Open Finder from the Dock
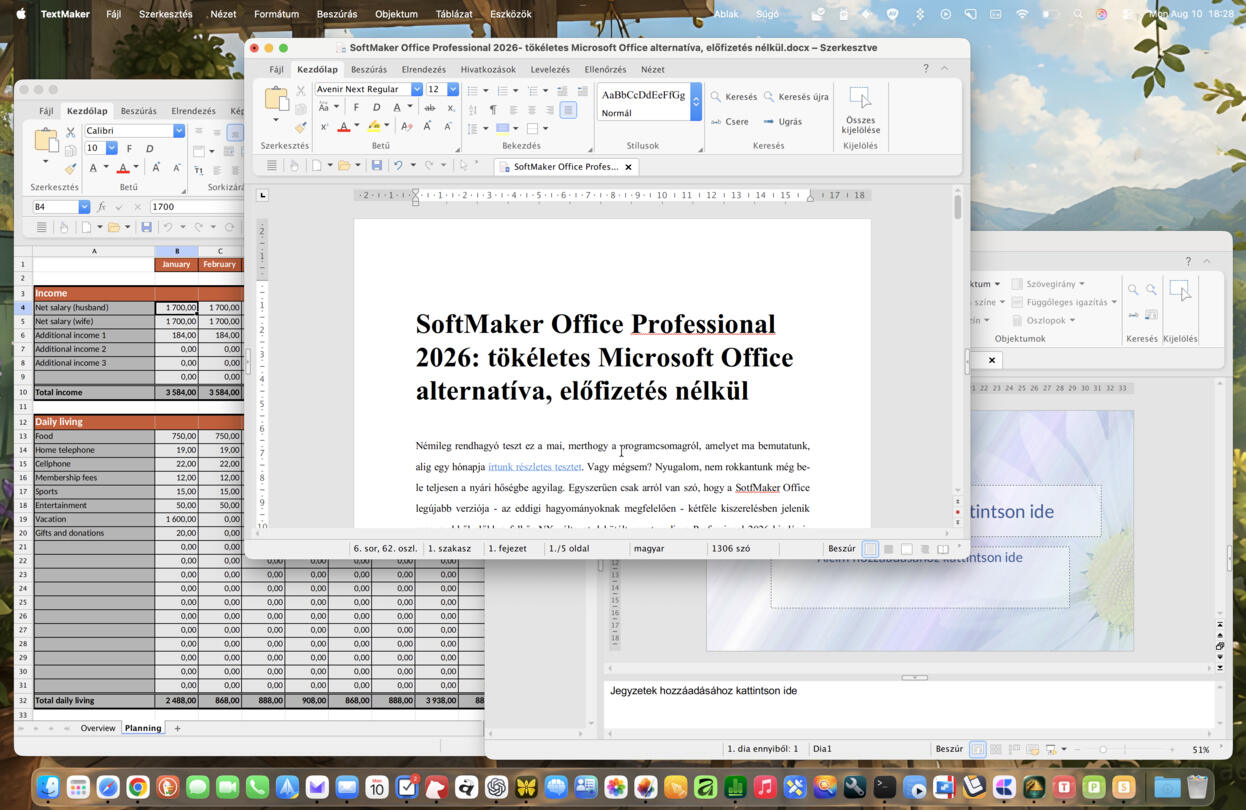 click(x=48, y=787)
